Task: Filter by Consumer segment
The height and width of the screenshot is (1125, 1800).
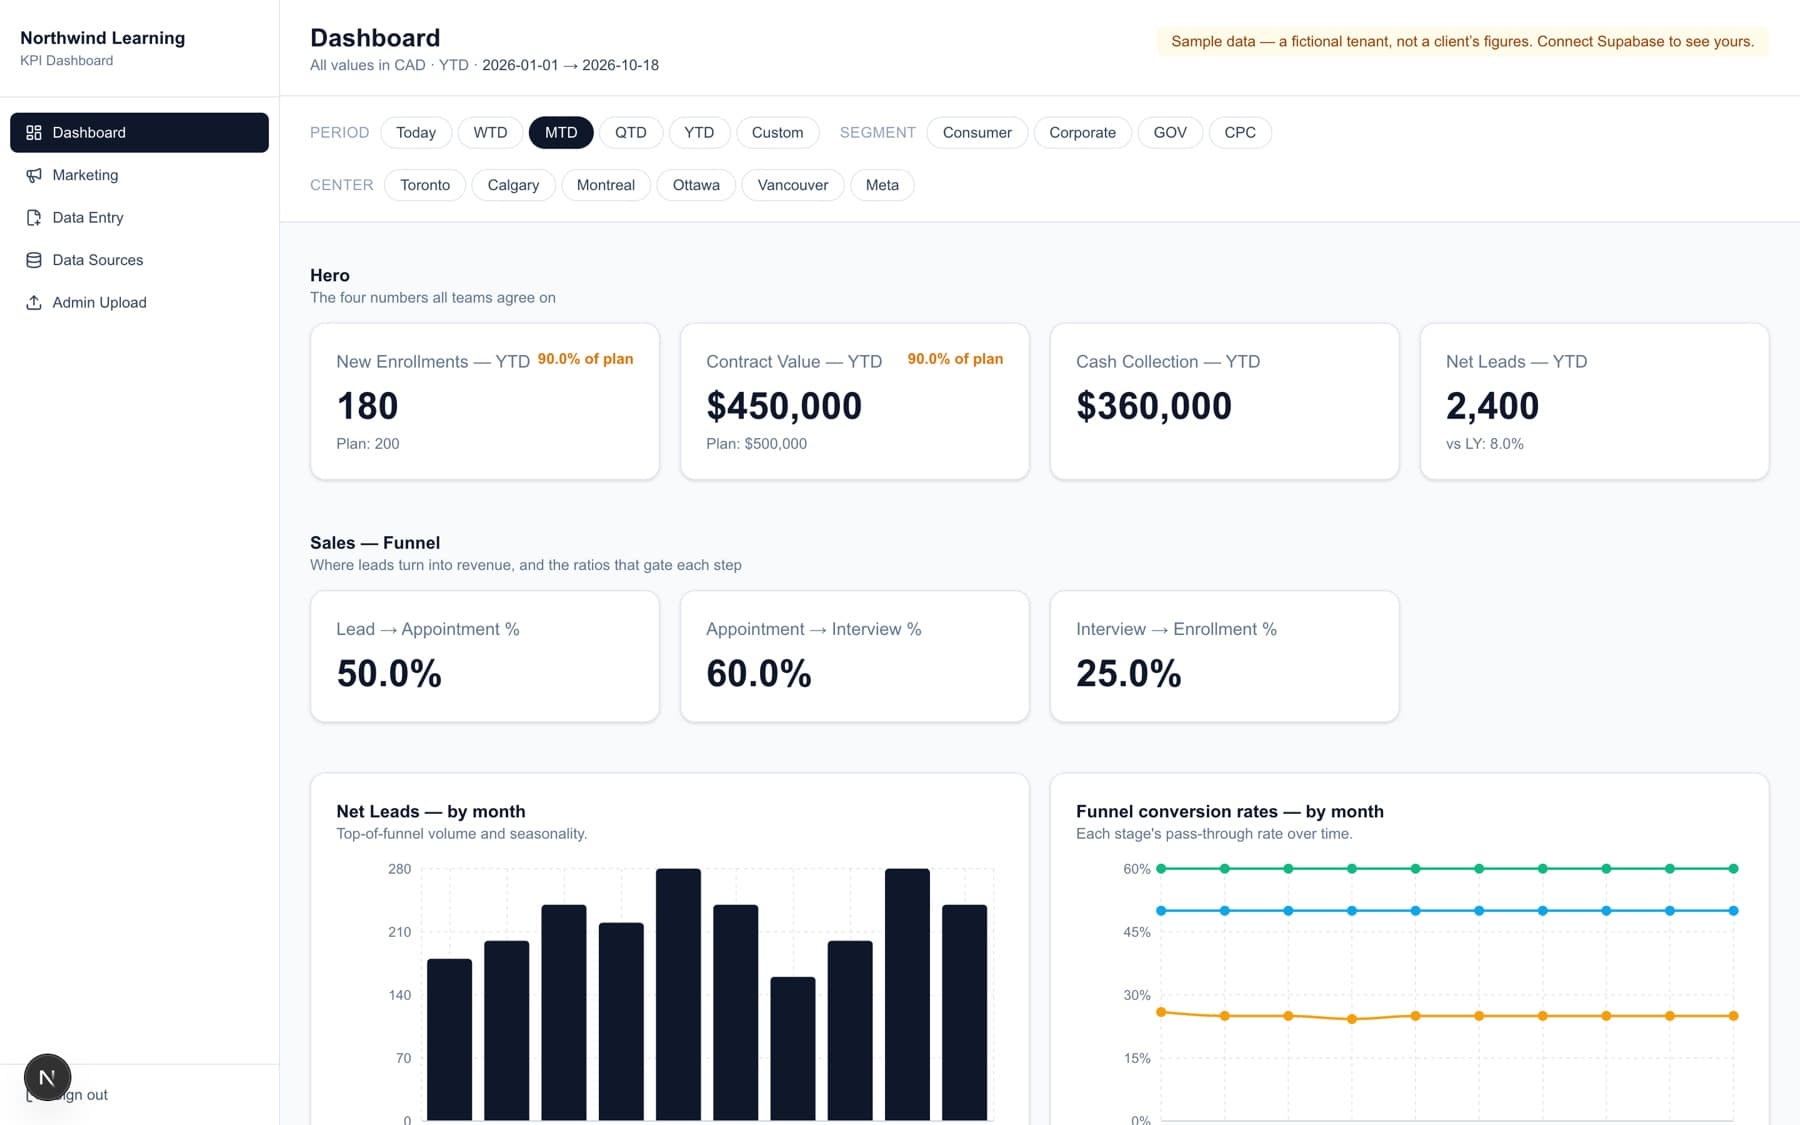Action: click(x=977, y=132)
